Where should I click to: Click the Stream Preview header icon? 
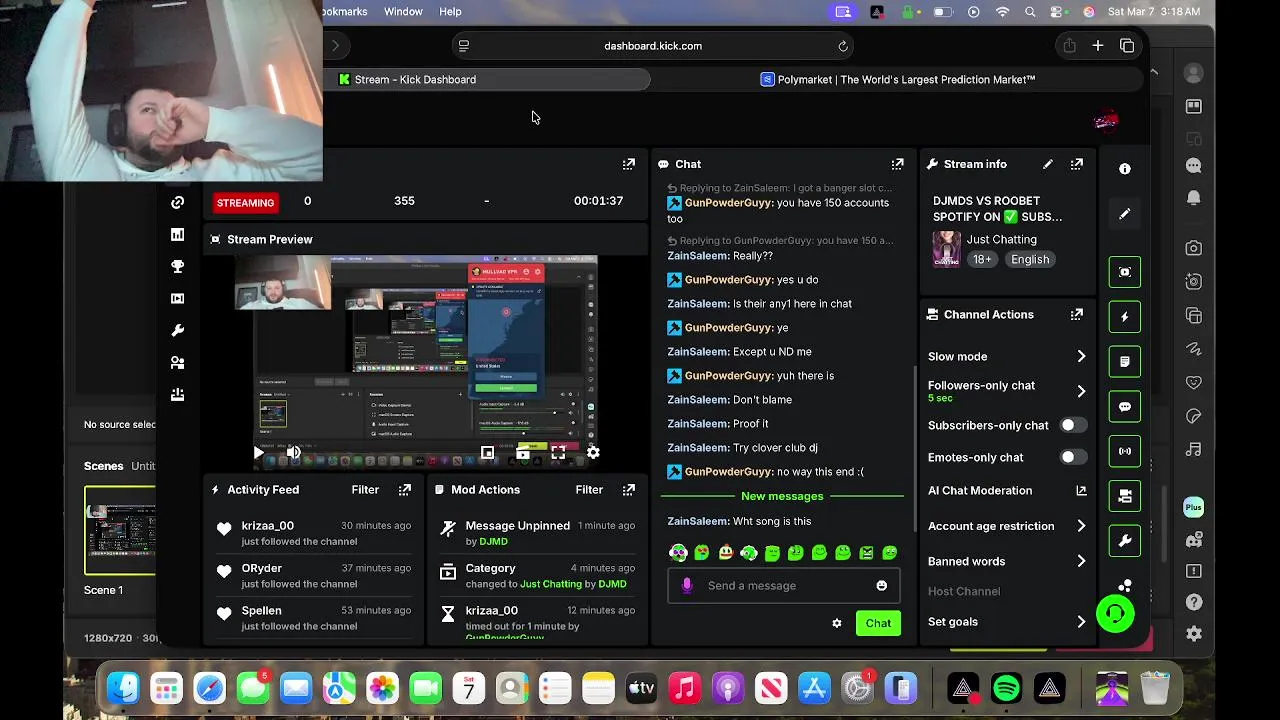[215, 239]
